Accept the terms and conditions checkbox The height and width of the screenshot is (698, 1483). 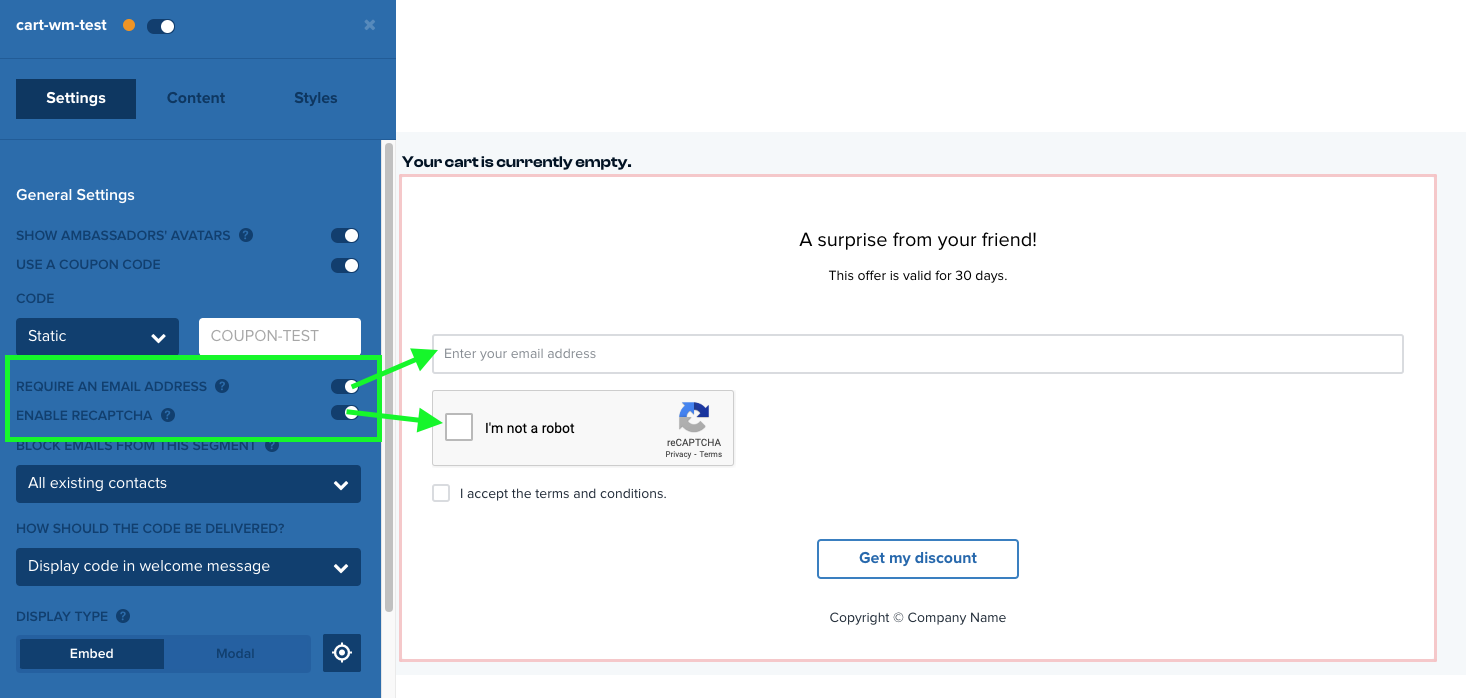[x=441, y=493]
